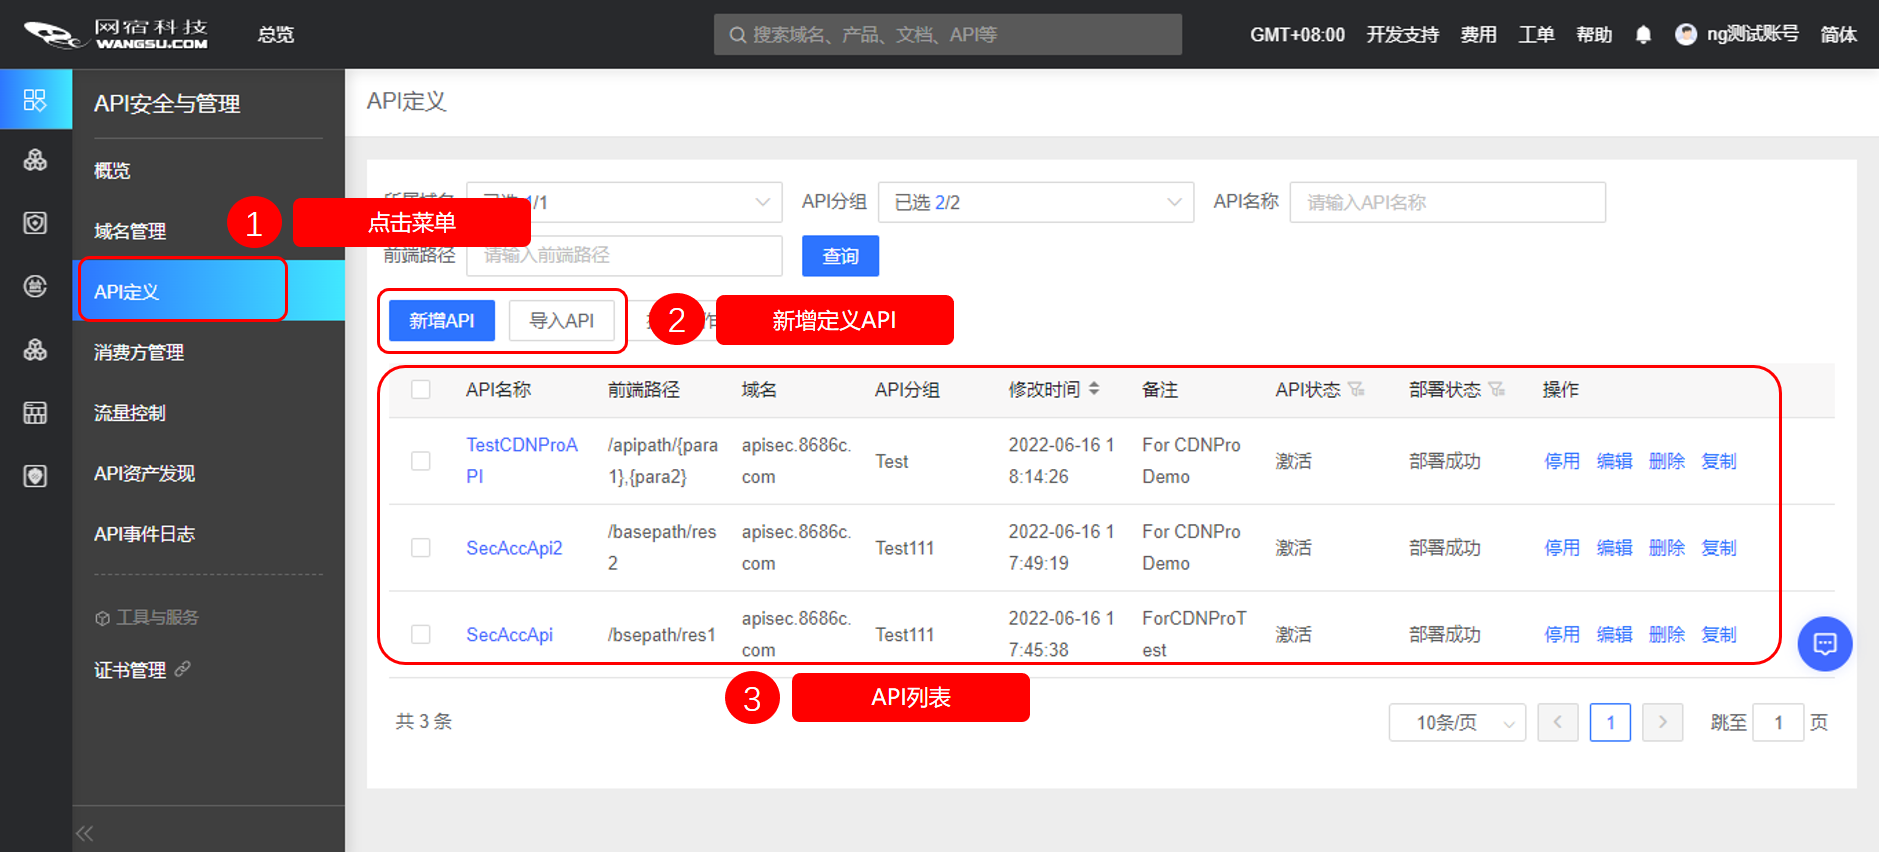The image size is (1880, 852).
Task: Check the SecAccApi row checkbox
Action: pyautogui.click(x=421, y=635)
